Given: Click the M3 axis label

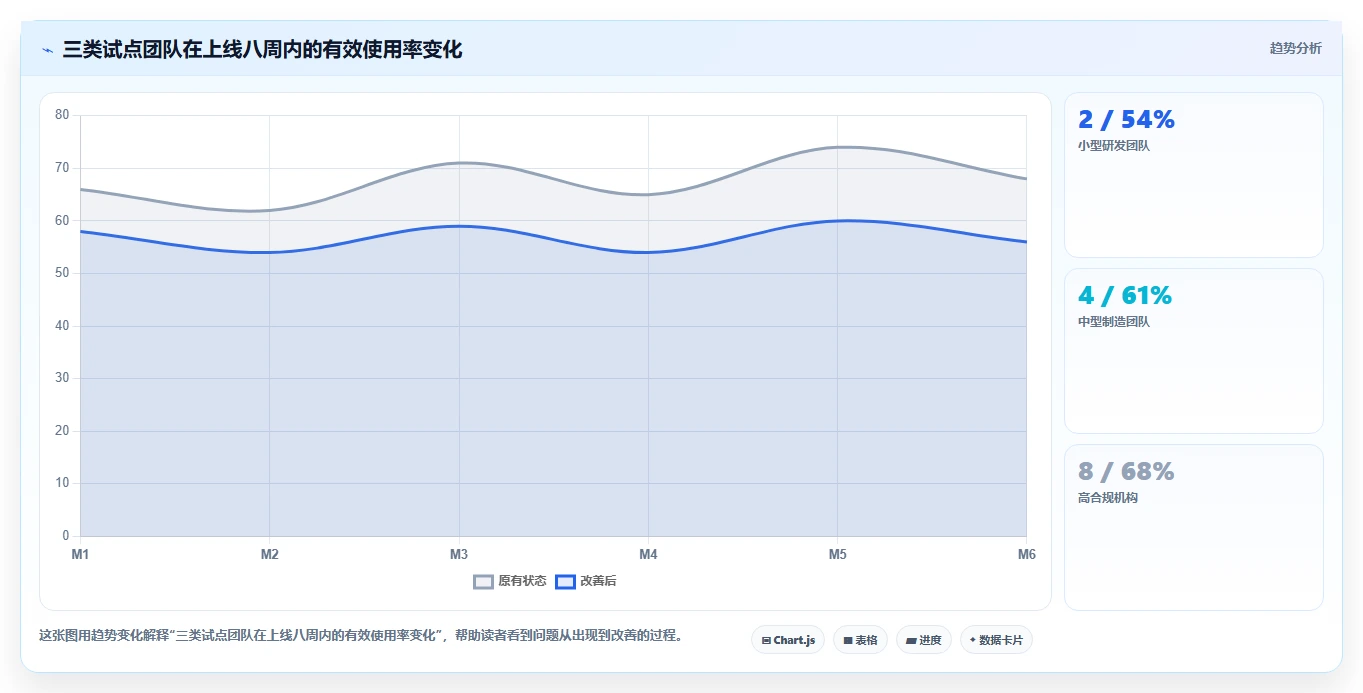Looking at the screenshot, I should [x=459, y=554].
